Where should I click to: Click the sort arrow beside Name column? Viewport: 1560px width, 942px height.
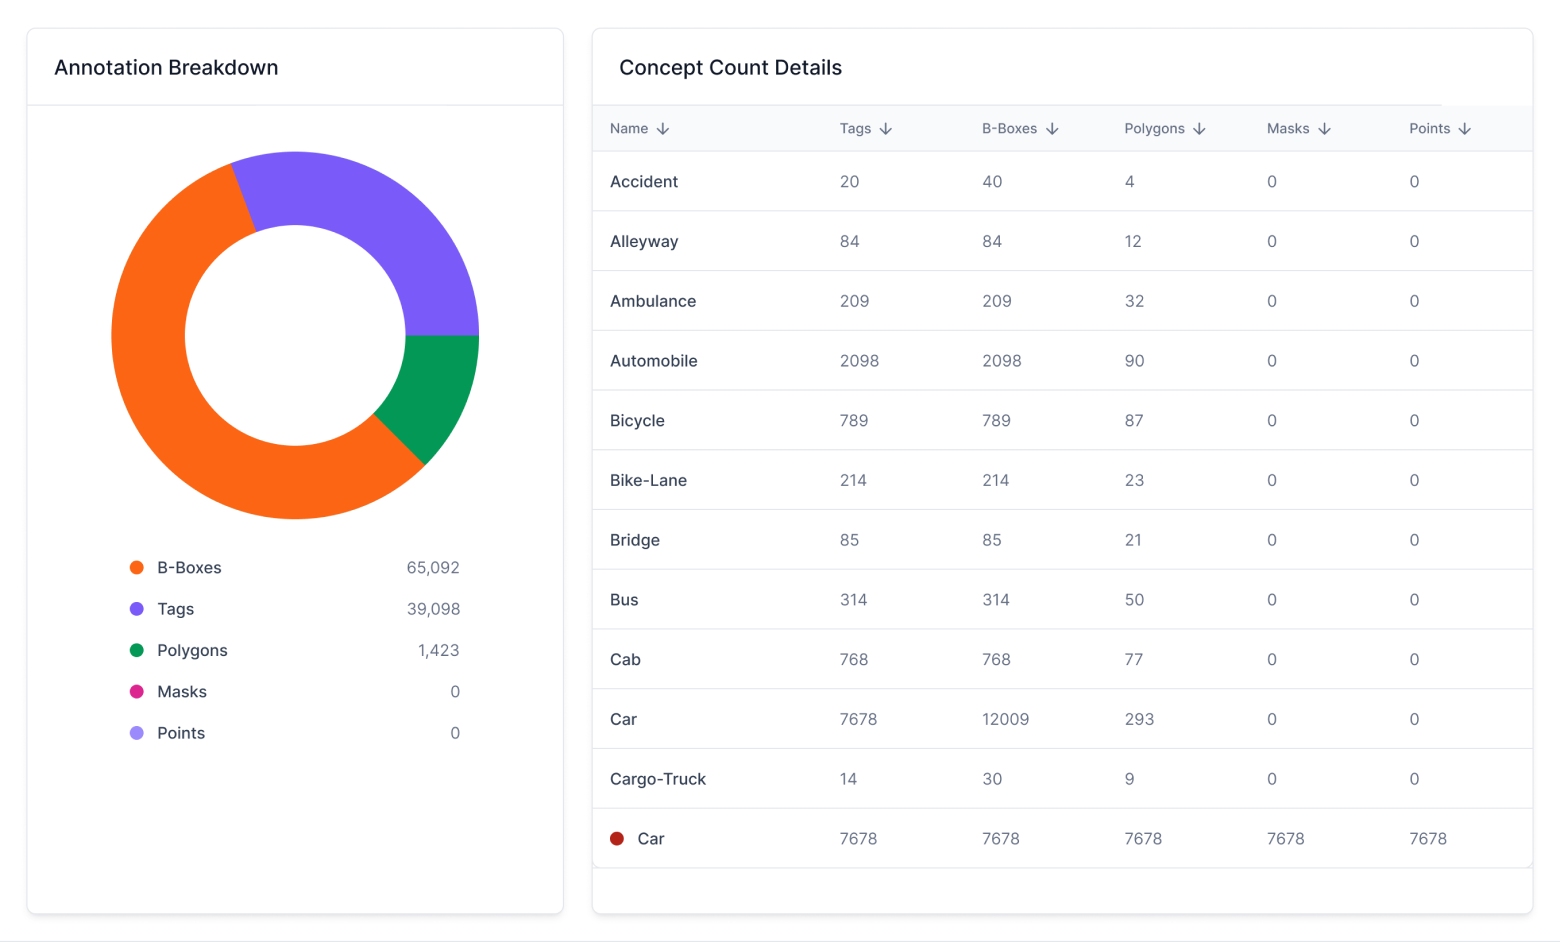pyautogui.click(x=663, y=129)
